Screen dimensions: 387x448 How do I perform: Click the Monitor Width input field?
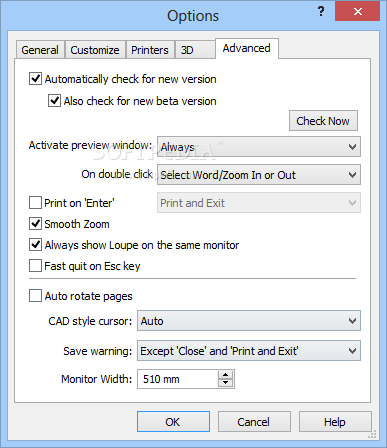pyautogui.click(x=178, y=379)
